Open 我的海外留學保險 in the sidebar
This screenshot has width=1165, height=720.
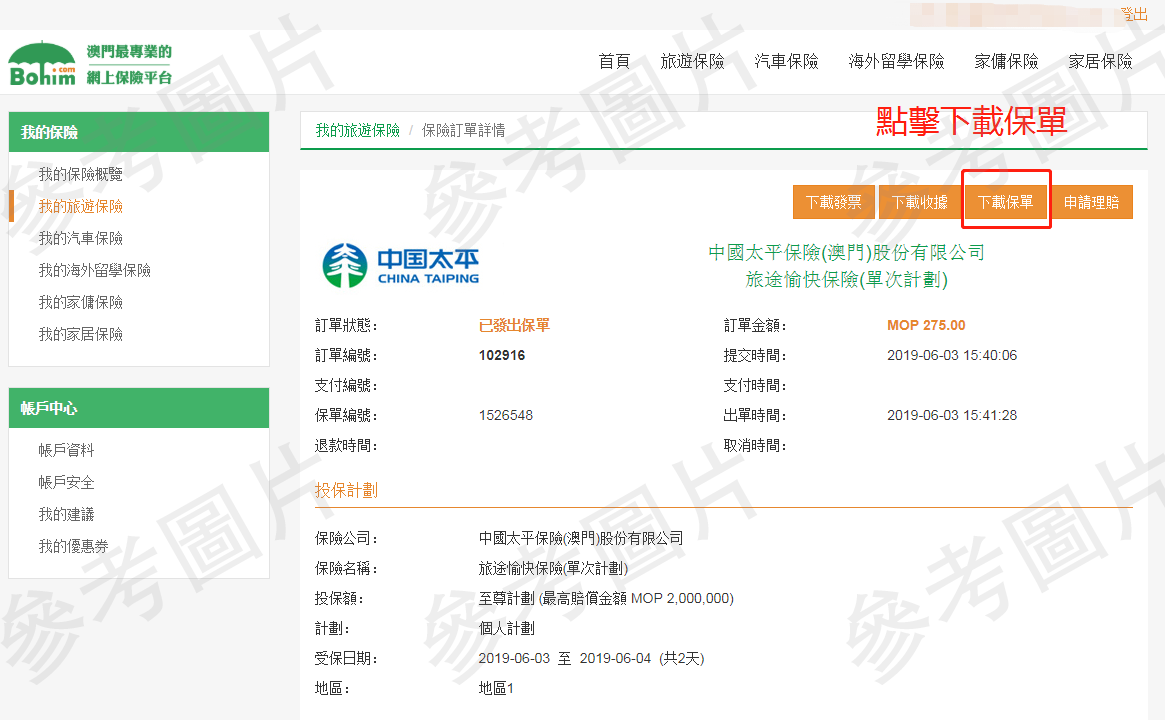(x=94, y=270)
